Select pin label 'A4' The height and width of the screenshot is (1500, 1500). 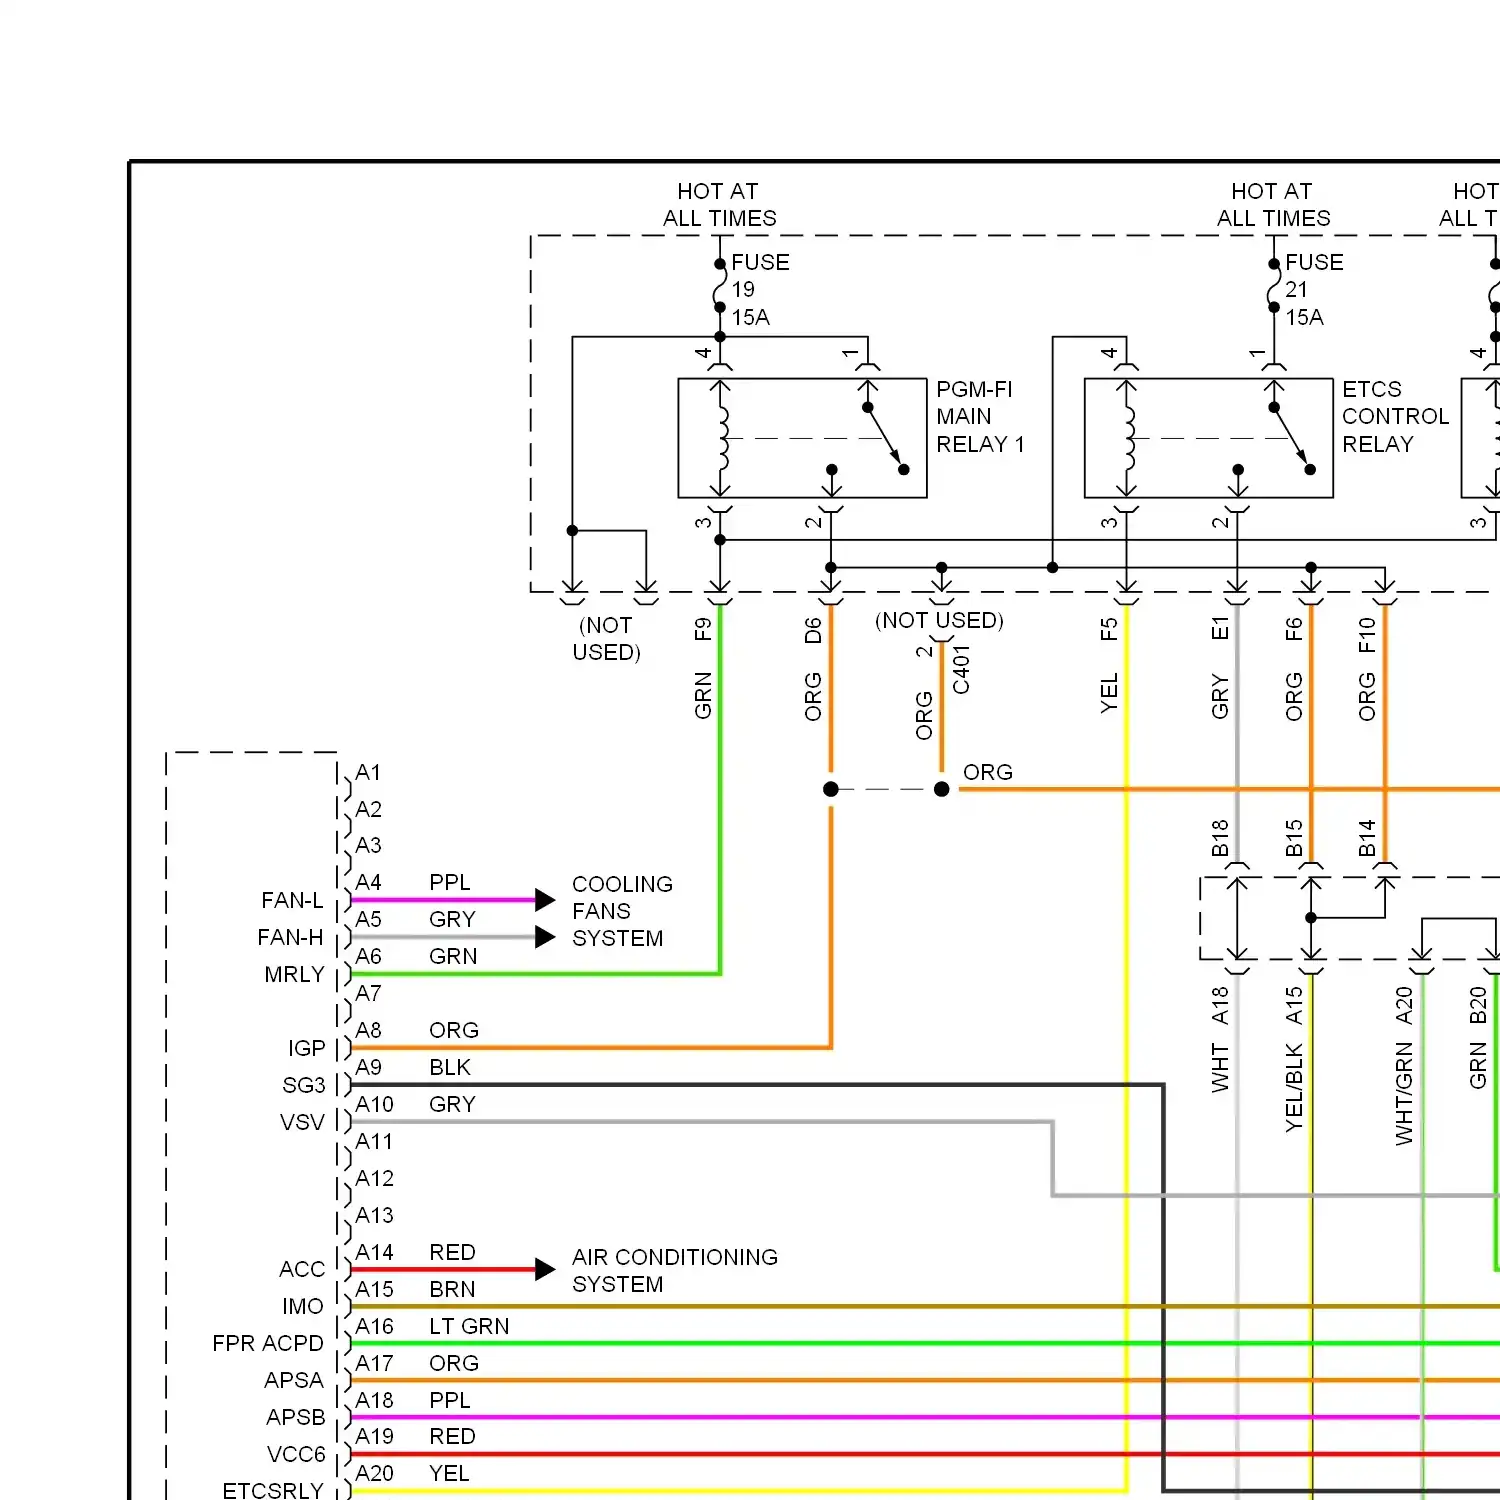pyautogui.click(x=368, y=882)
